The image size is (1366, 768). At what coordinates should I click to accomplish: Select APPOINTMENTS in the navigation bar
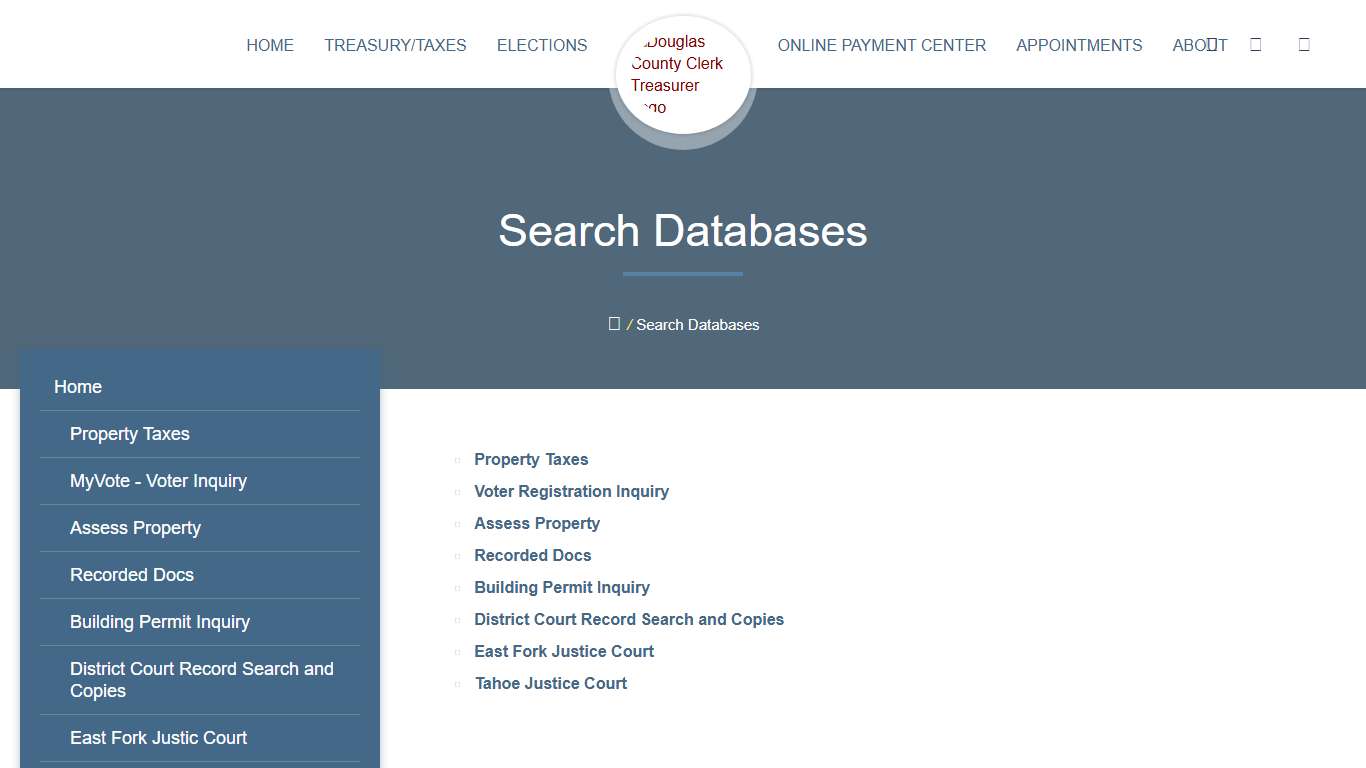[1079, 45]
